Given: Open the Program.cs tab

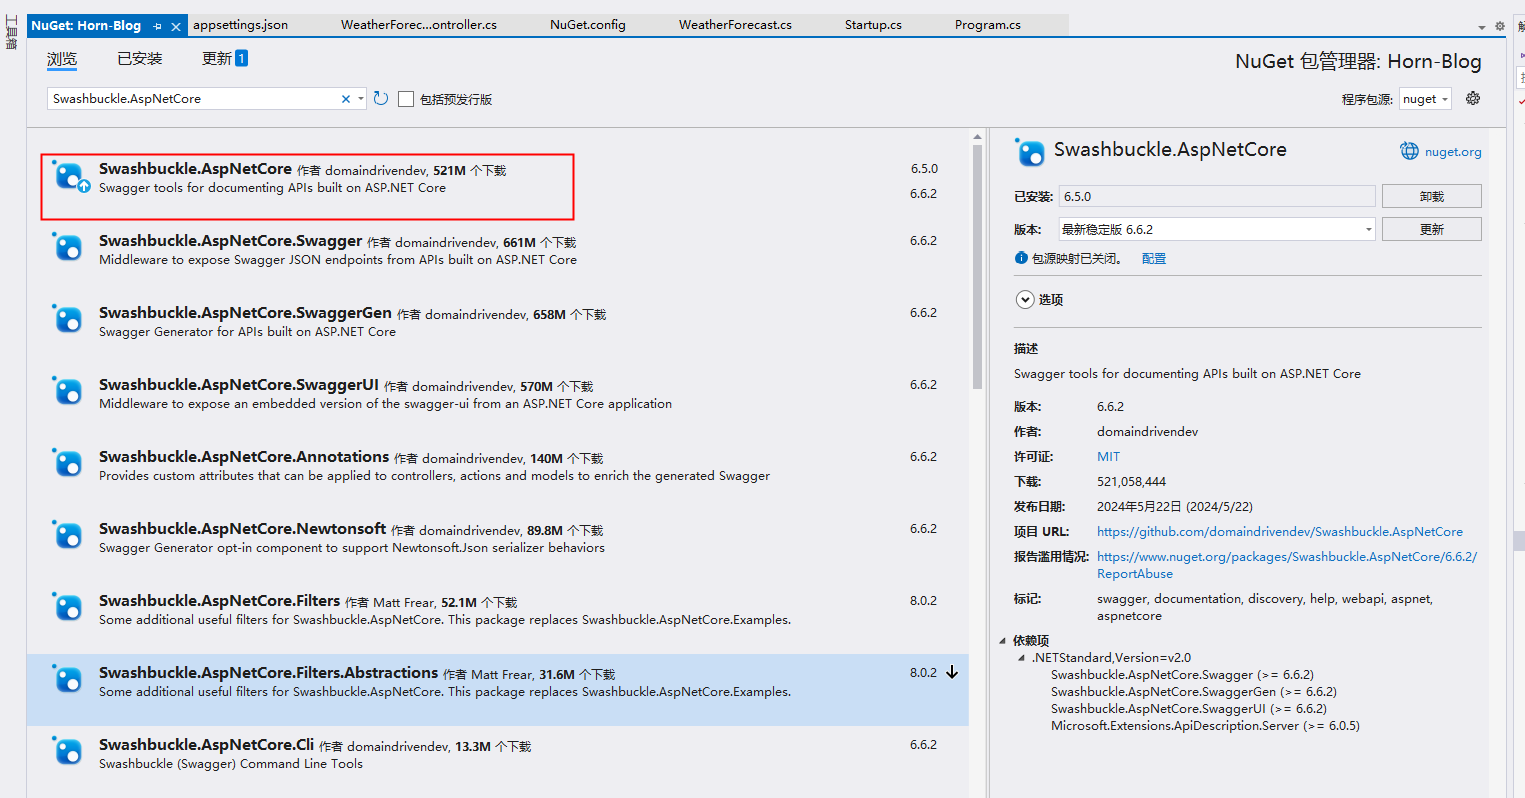Looking at the screenshot, I should pos(988,25).
